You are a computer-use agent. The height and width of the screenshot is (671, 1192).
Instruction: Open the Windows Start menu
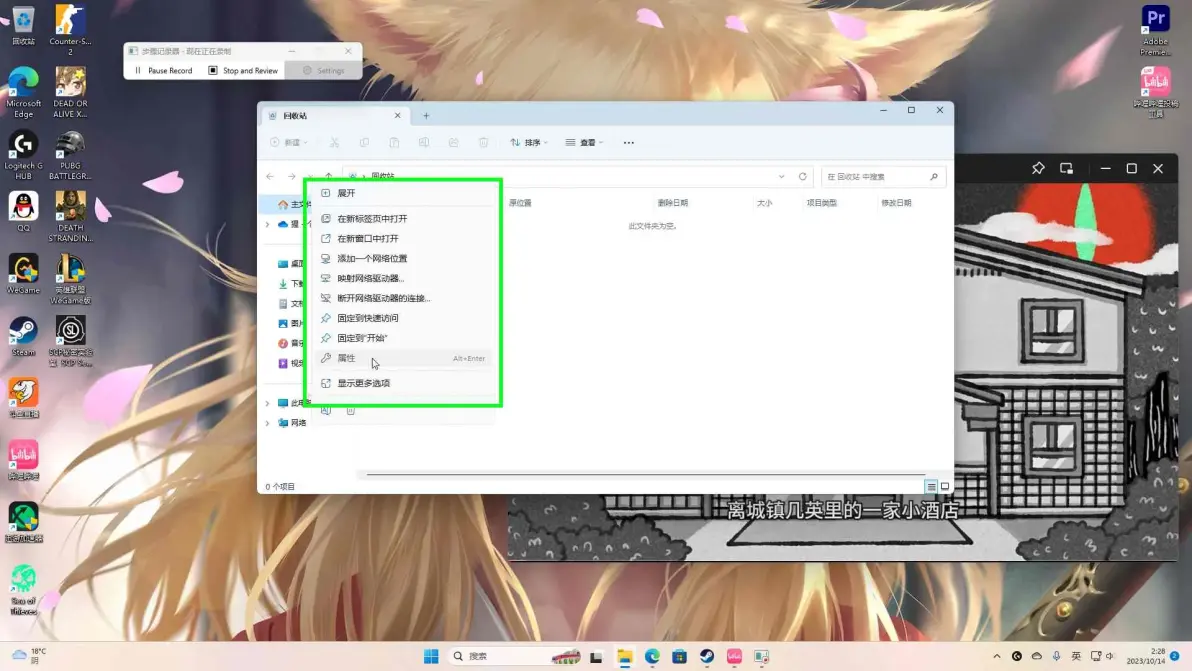click(431, 657)
